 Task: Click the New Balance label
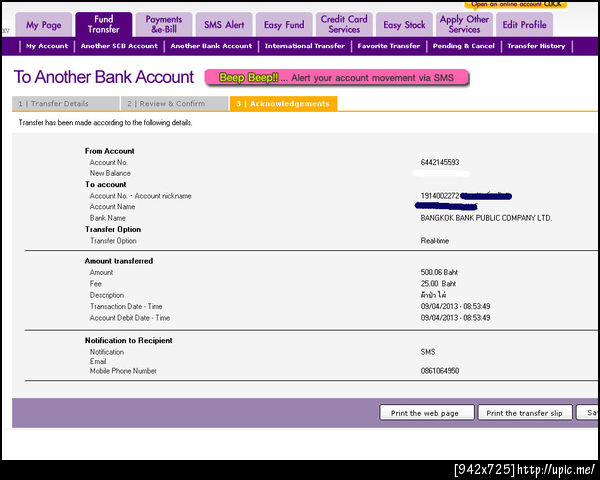click(x=110, y=173)
